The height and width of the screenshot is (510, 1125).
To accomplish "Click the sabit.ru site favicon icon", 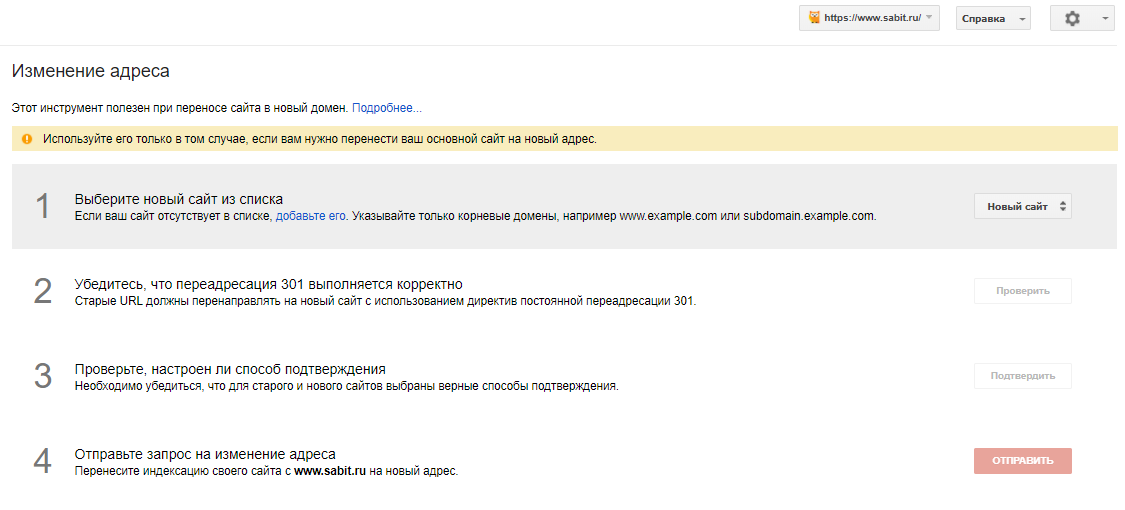I will (813, 18).
